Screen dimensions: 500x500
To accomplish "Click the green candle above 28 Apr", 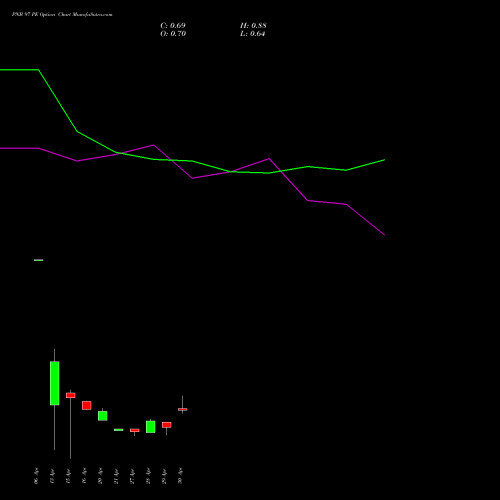I will click(x=151, y=427).
